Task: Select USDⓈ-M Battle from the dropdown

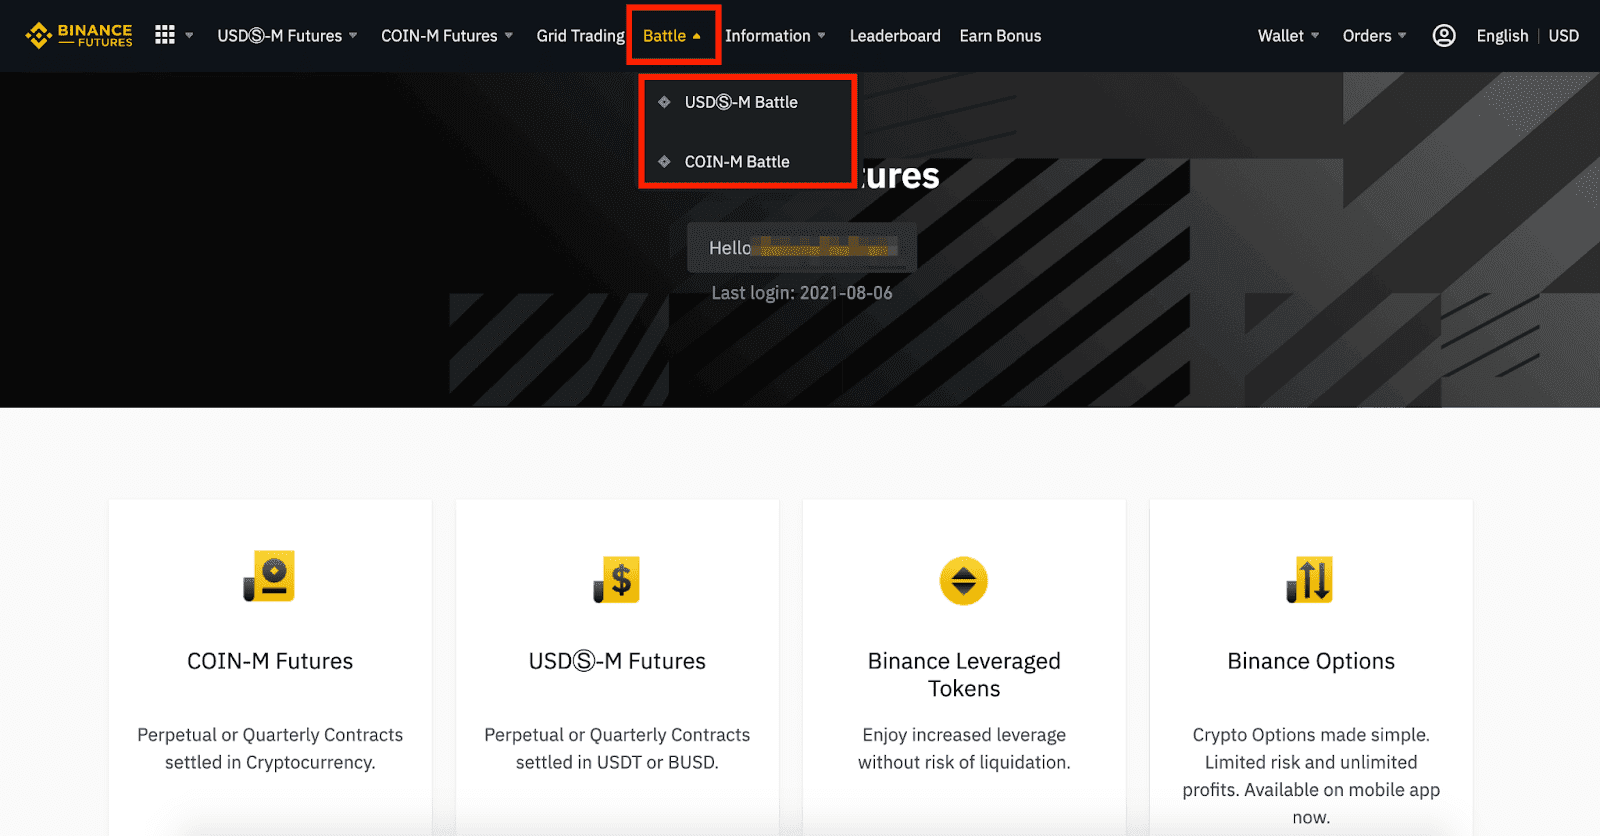Action: (x=741, y=102)
